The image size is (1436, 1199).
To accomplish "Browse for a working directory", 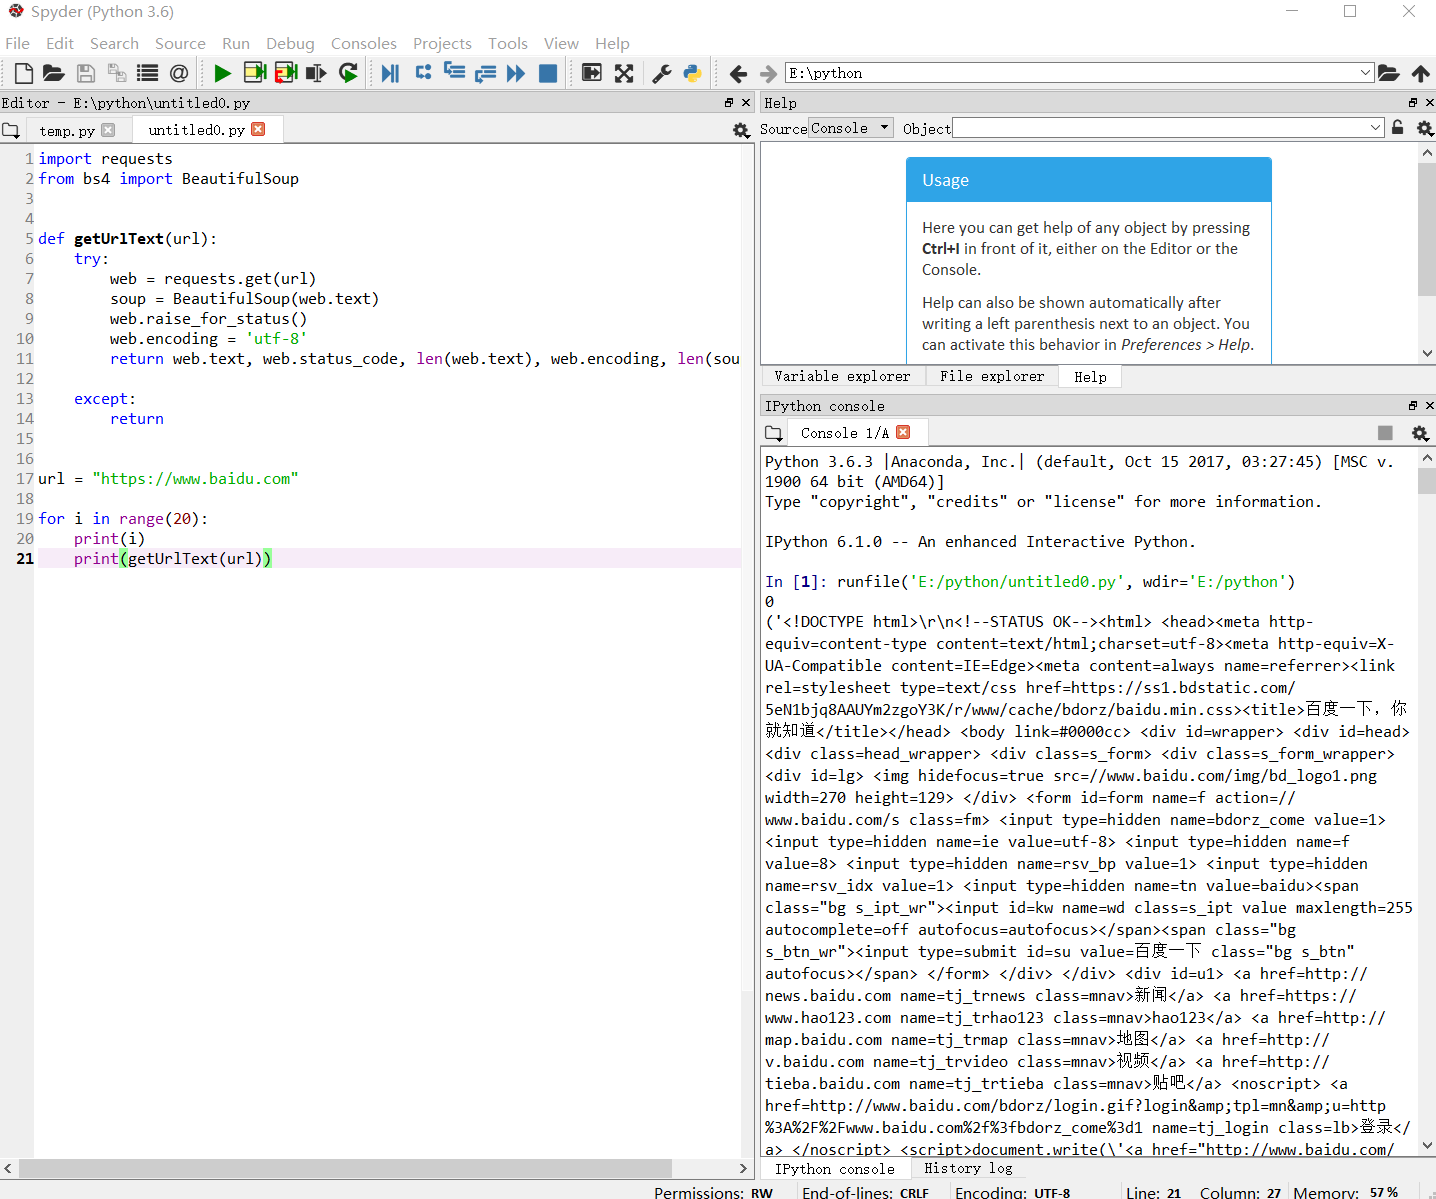I will pyautogui.click(x=1389, y=73).
